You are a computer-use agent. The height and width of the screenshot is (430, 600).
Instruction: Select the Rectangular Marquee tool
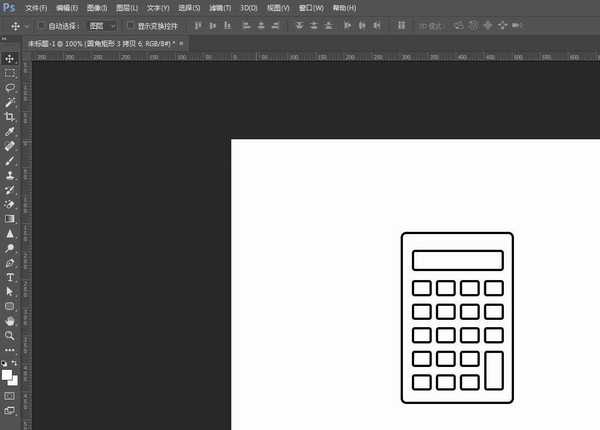(x=10, y=73)
